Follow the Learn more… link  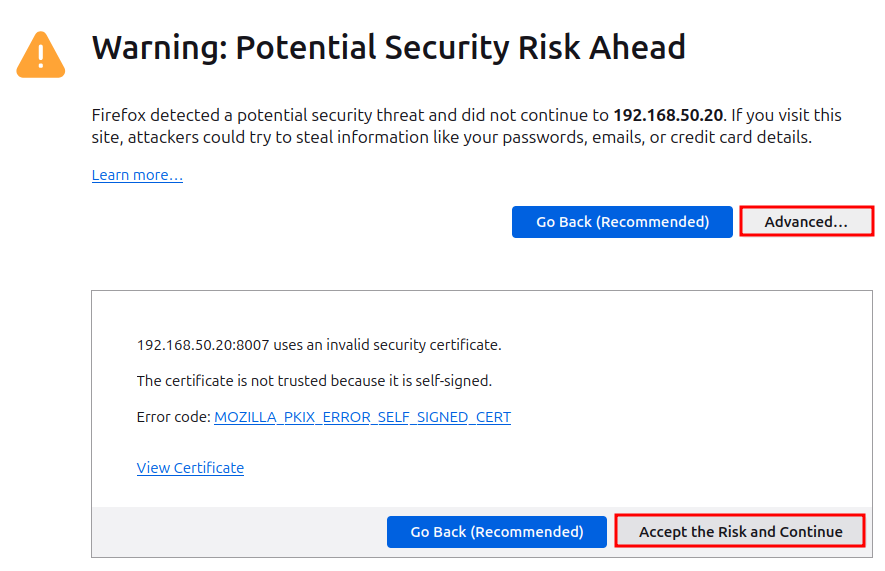click(137, 175)
